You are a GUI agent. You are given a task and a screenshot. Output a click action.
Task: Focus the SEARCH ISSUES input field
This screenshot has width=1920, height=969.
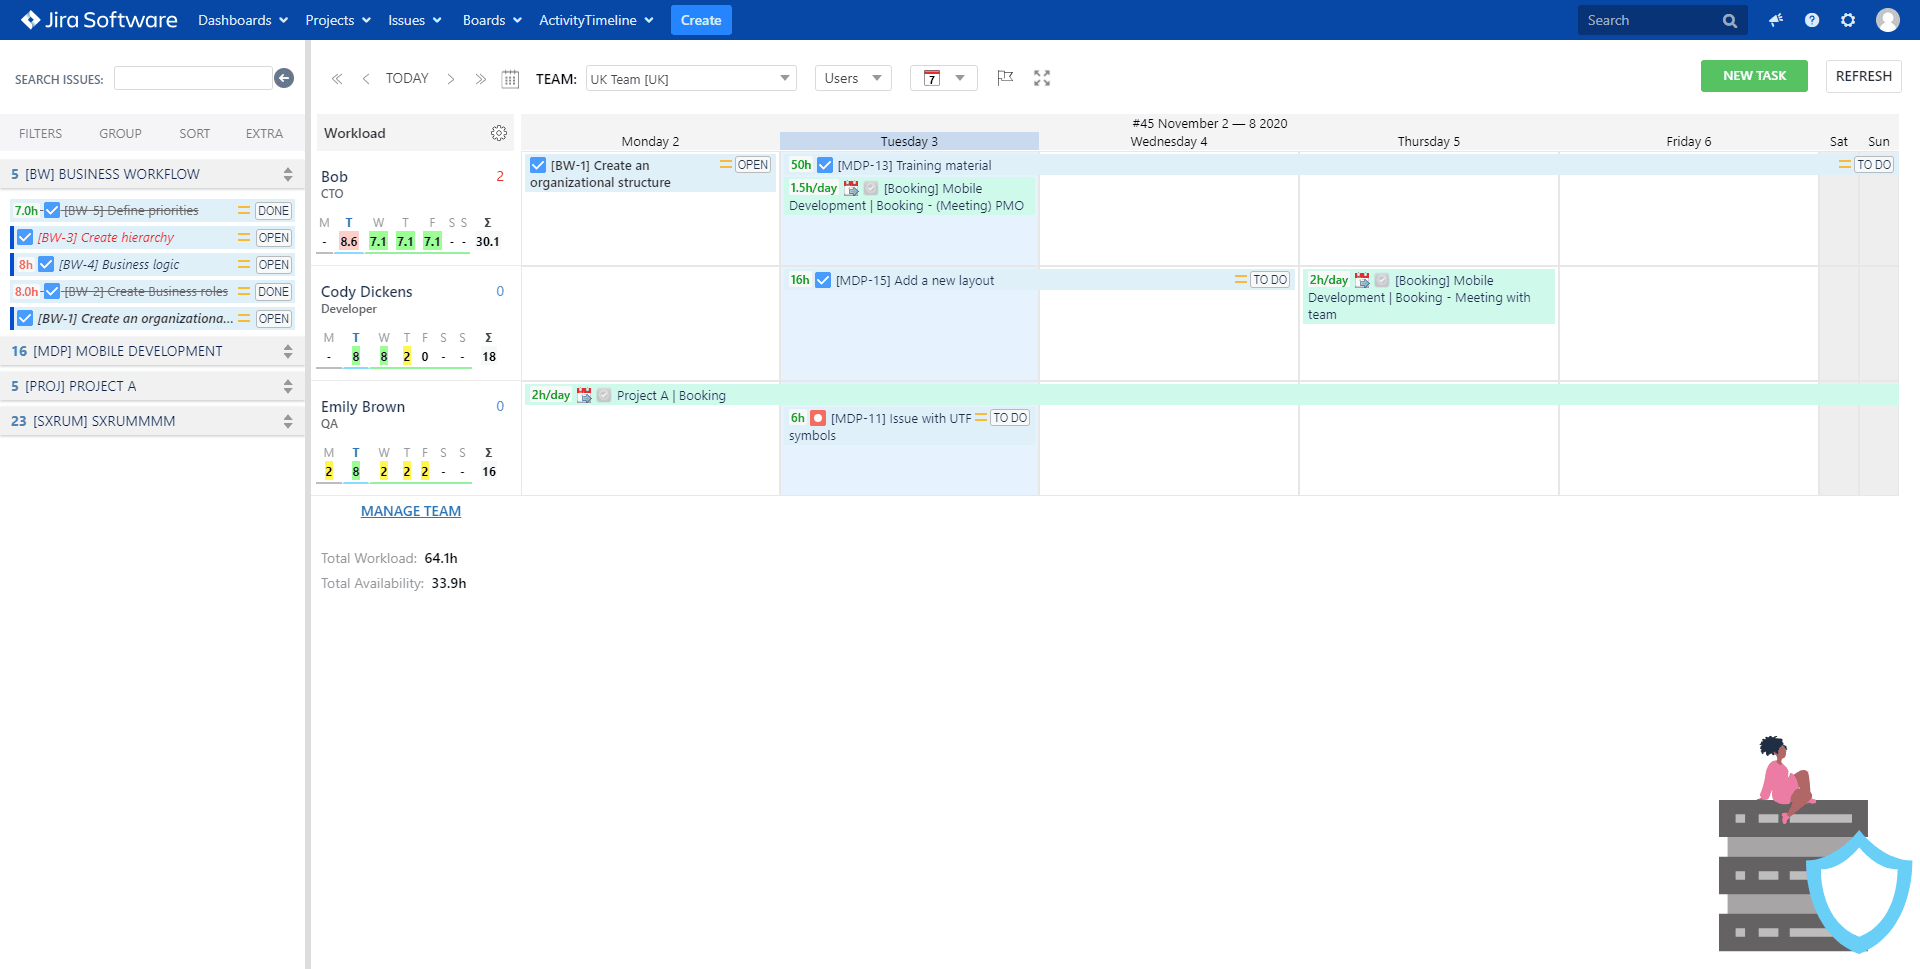[x=193, y=78]
